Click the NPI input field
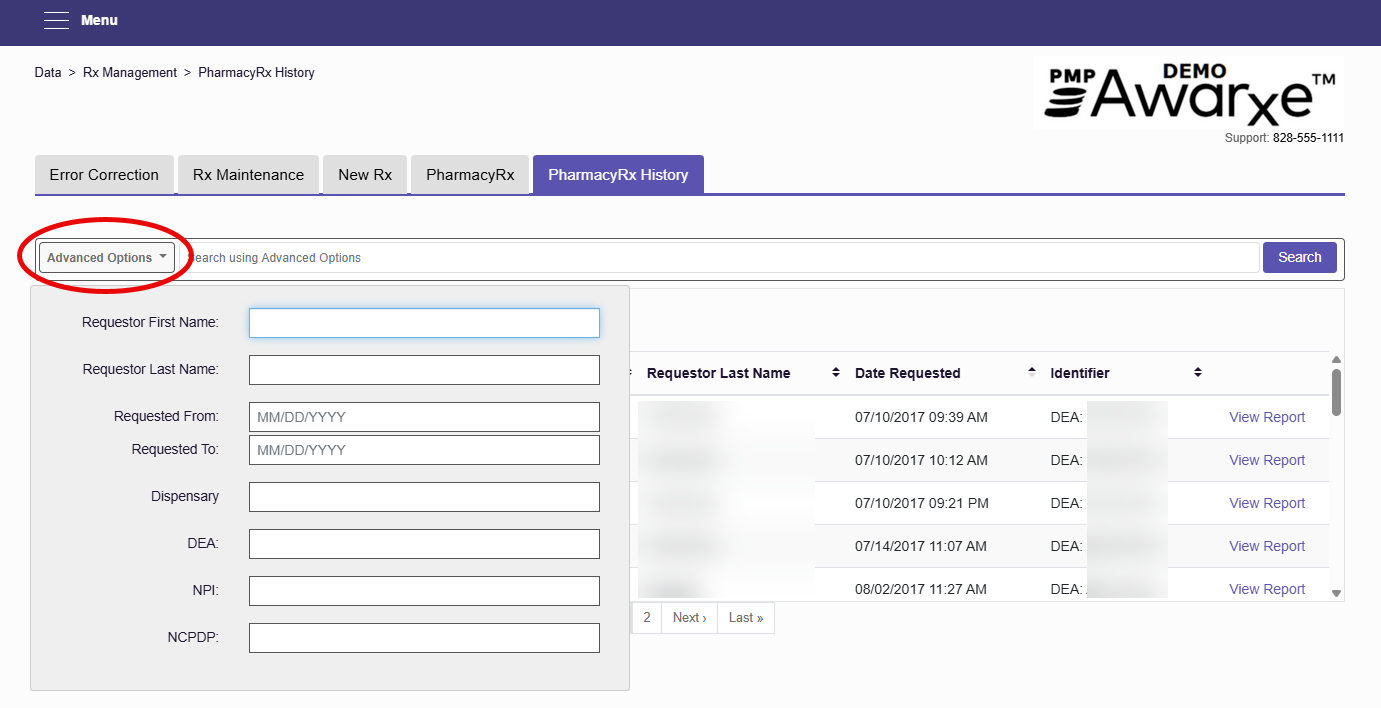The height and width of the screenshot is (708, 1381). 424,591
